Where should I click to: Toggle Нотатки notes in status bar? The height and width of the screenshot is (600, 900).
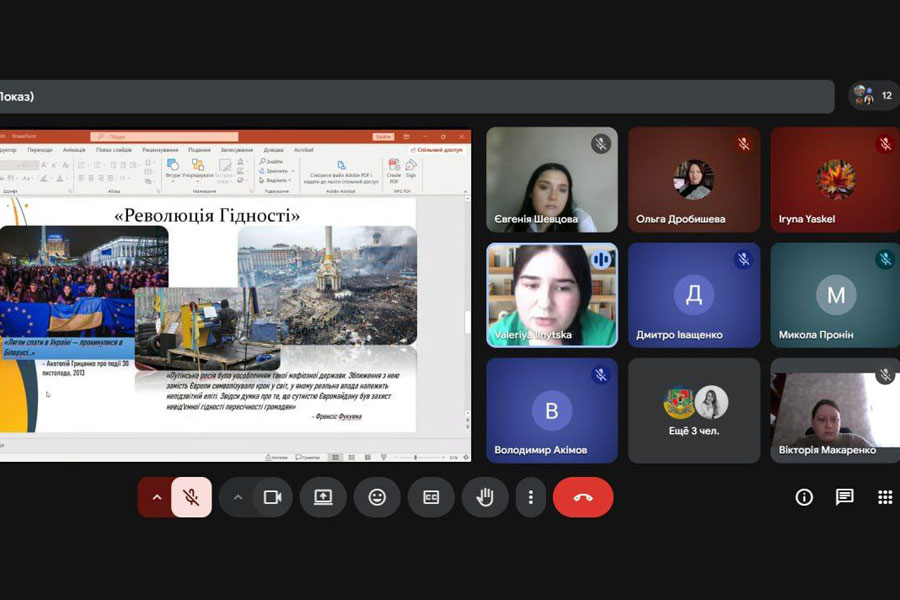click(277, 458)
